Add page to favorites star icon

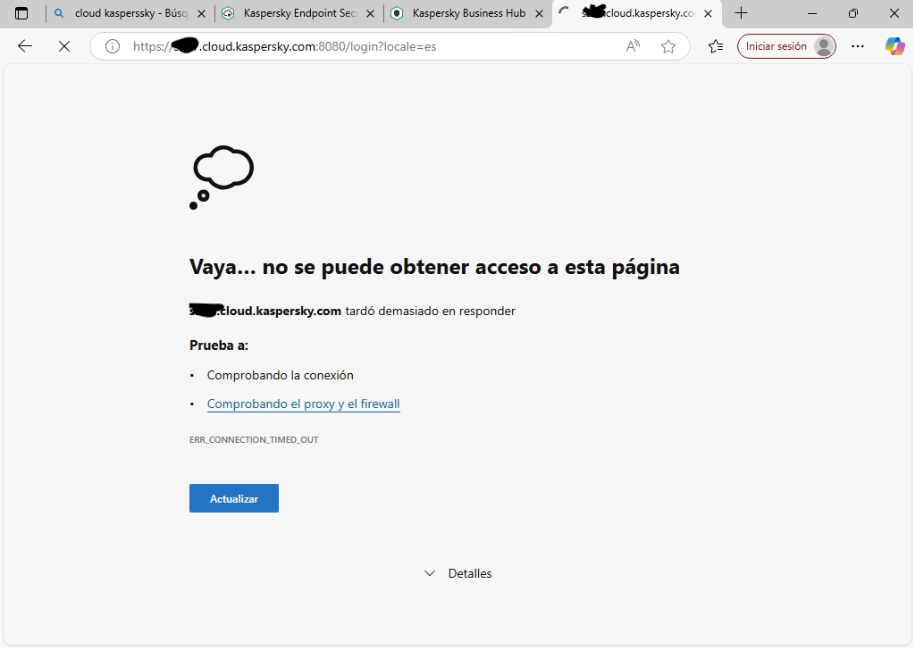click(668, 47)
